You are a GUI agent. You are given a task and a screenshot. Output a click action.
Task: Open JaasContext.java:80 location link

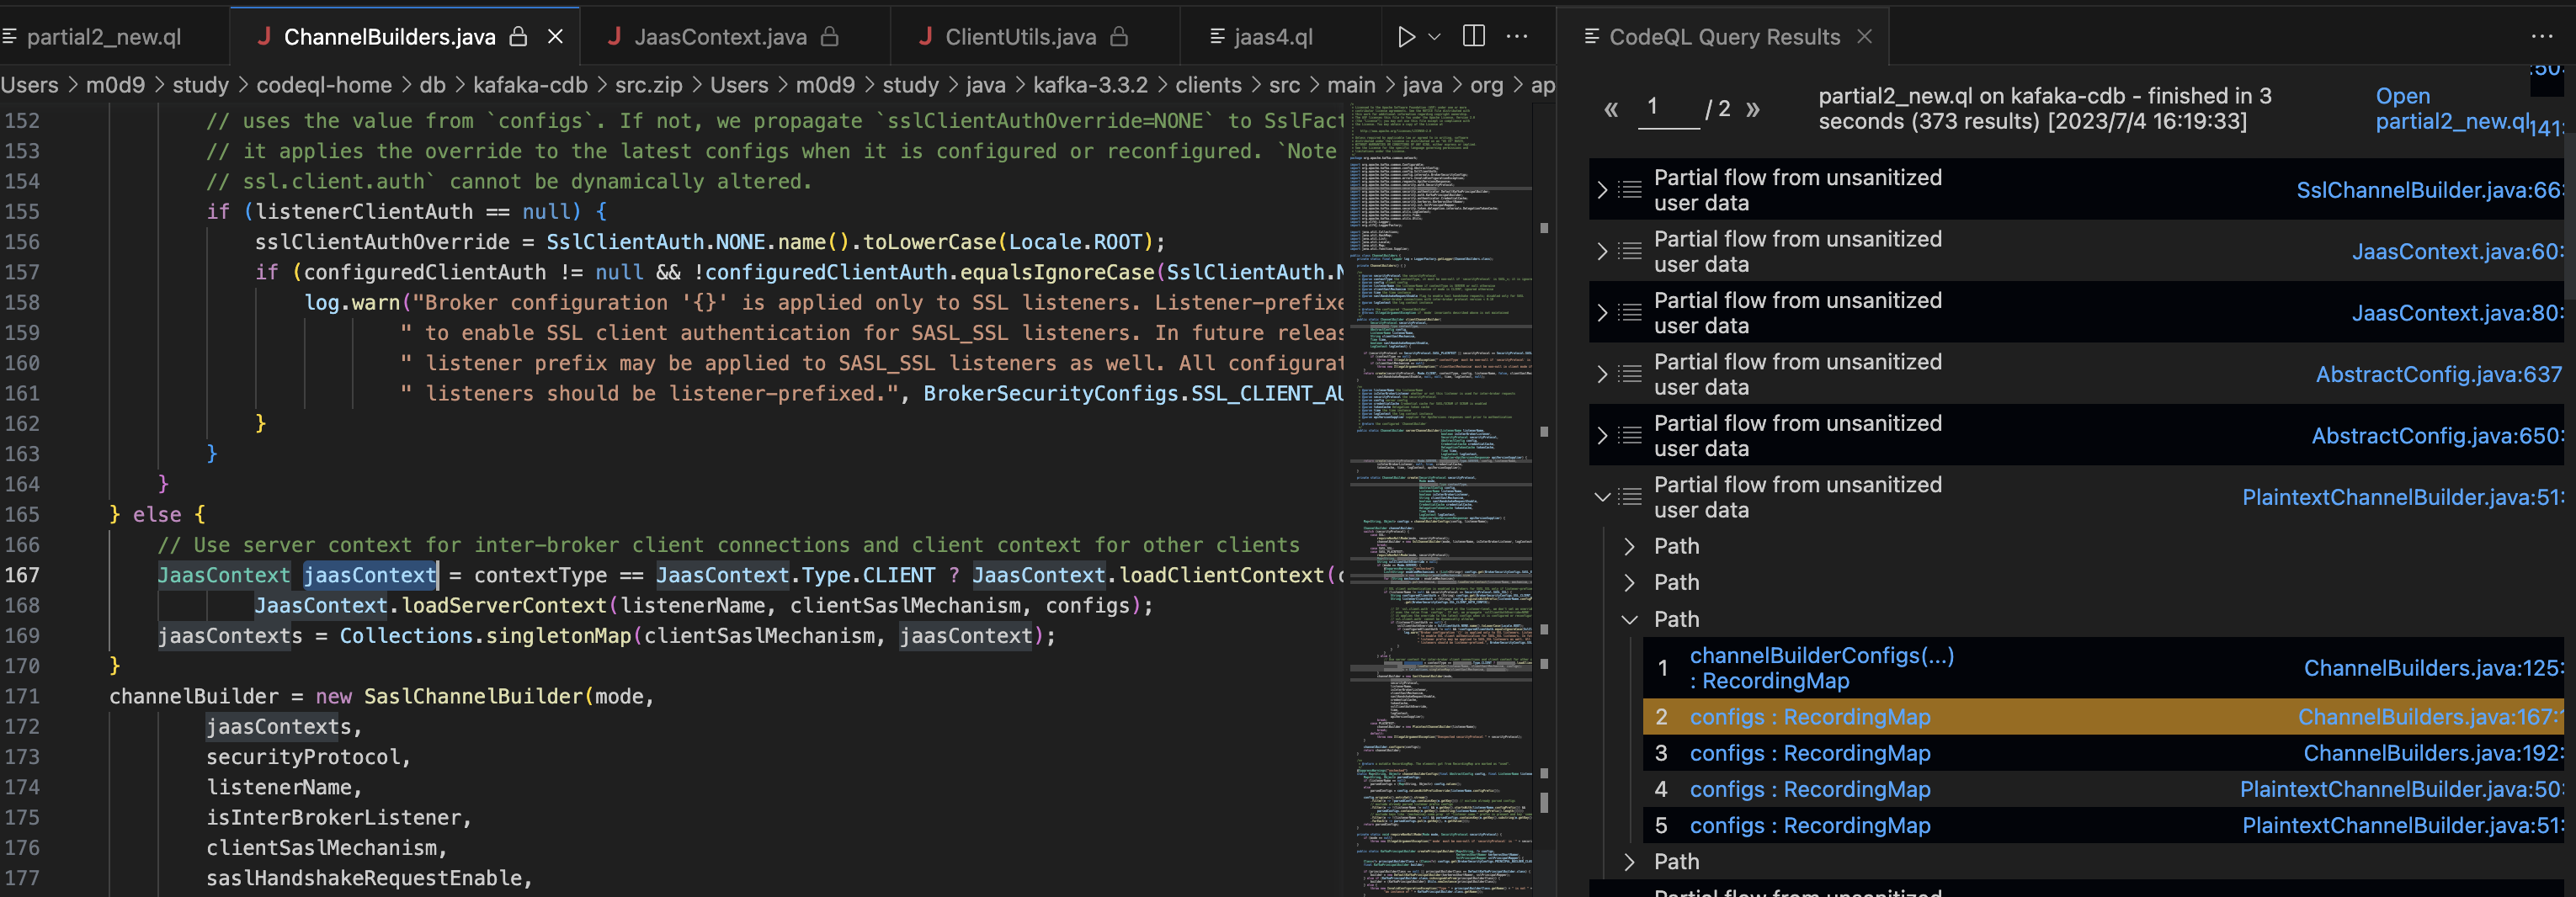[x=2457, y=313]
